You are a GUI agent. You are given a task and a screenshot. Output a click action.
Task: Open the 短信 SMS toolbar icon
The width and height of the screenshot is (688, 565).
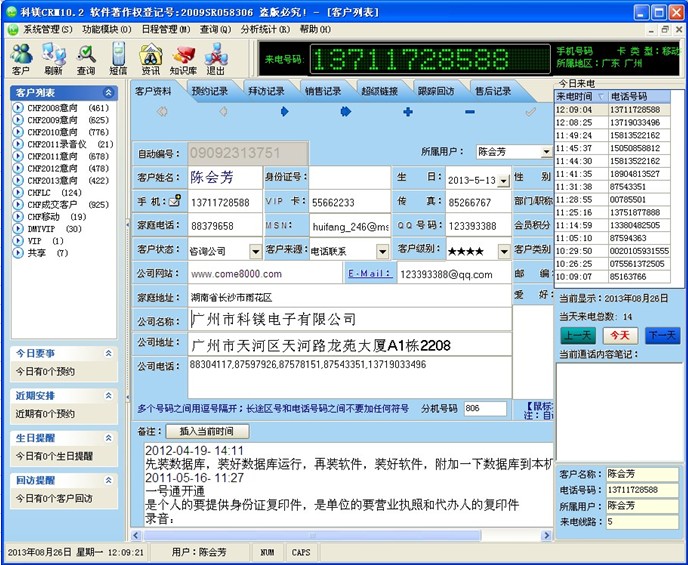(x=118, y=58)
